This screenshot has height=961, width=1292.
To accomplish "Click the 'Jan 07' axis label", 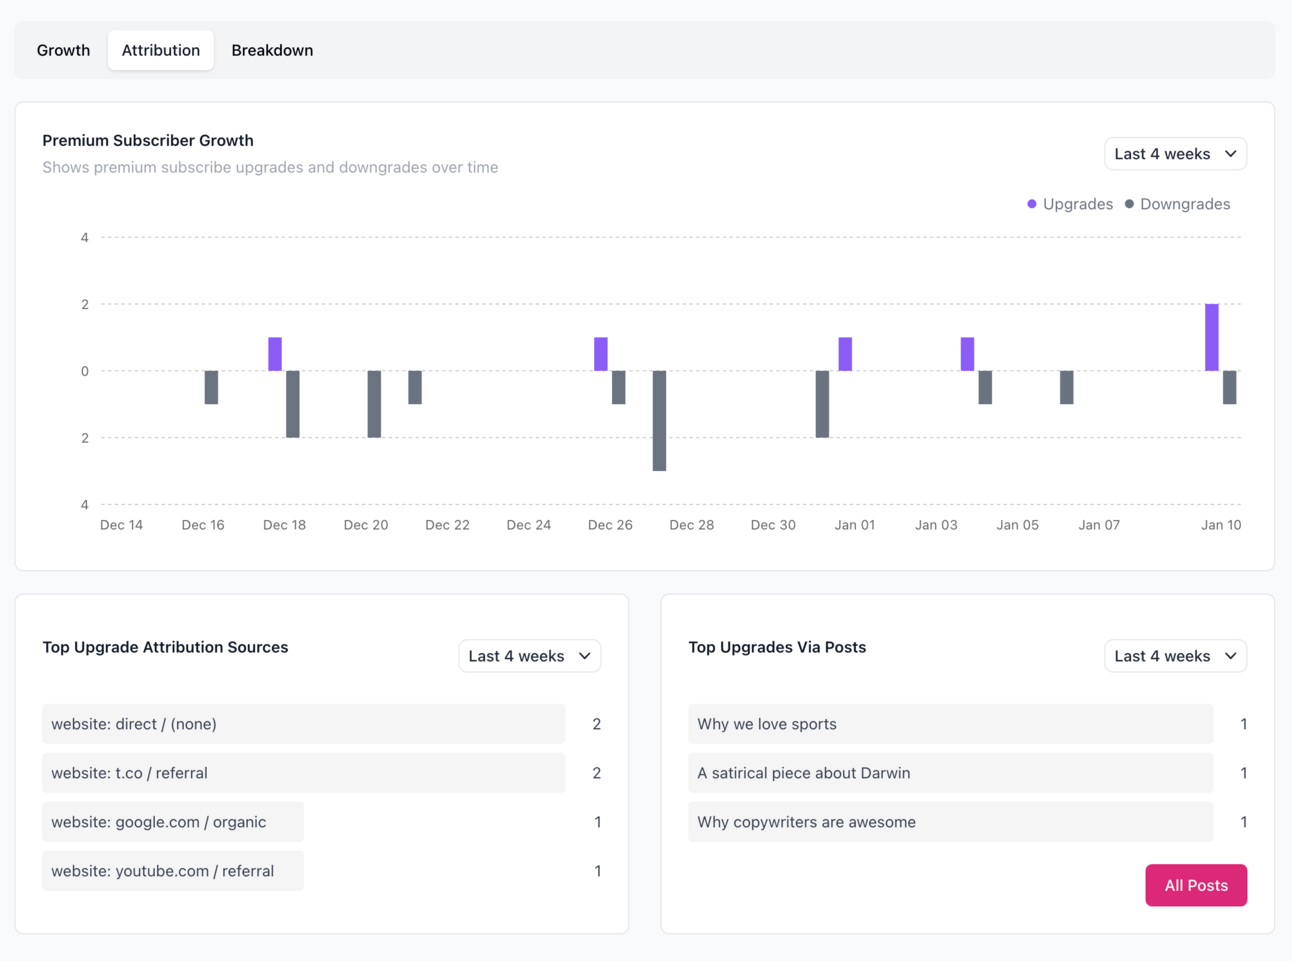I will [x=1099, y=525].
